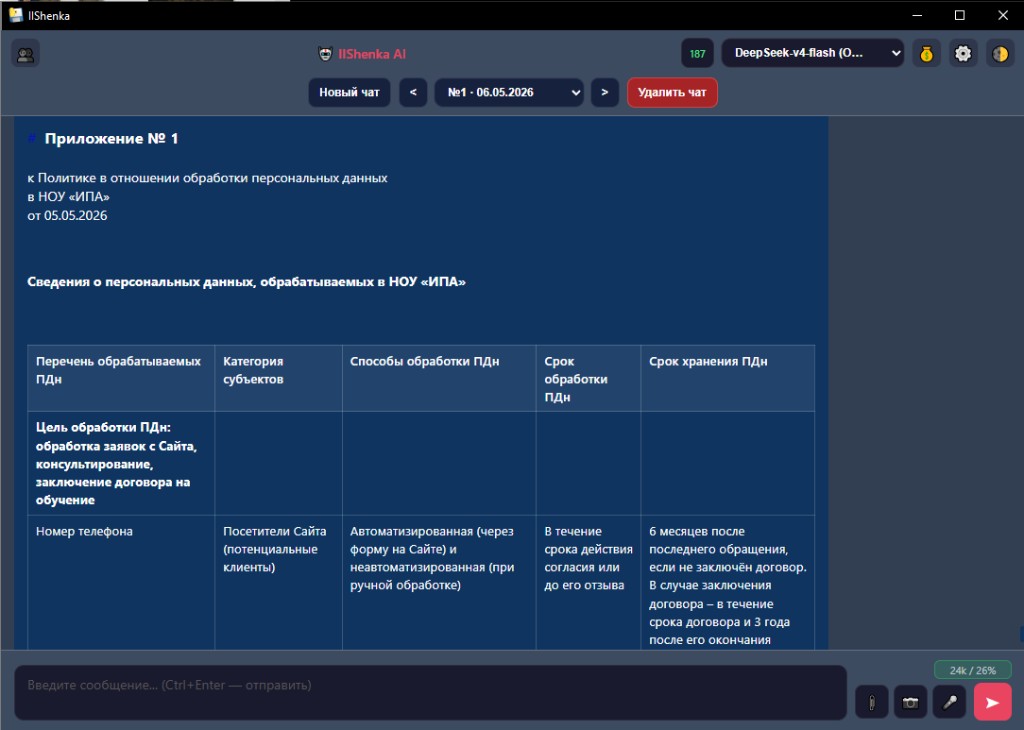
Task: Click header cell Срок обработки ПДн
Action: click(x=588, y=379)
